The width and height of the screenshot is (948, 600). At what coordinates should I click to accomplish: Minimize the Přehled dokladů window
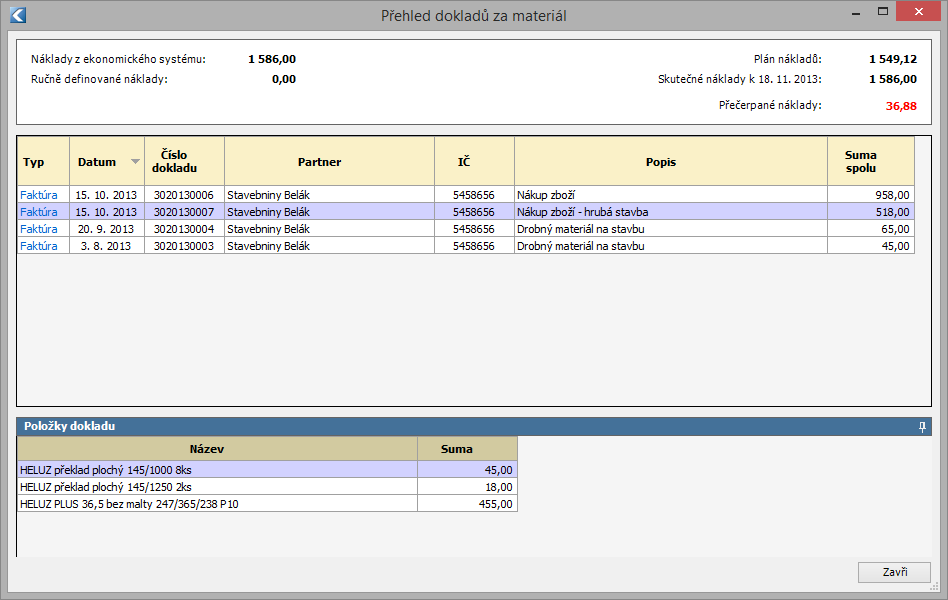pyautogui.click(x=855, y=13)
